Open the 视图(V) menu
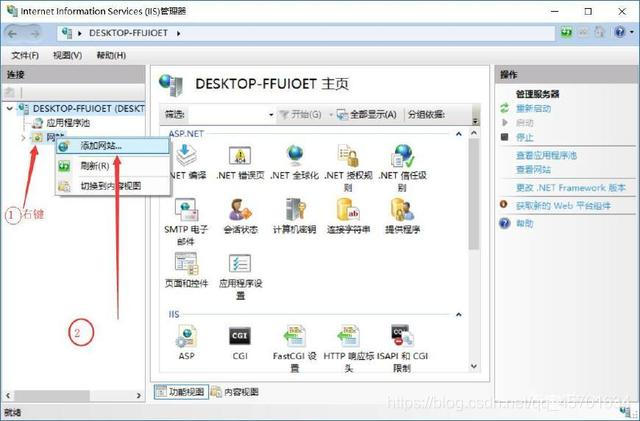The height and width of the screenshot is (421, 640). coord(67,55)
